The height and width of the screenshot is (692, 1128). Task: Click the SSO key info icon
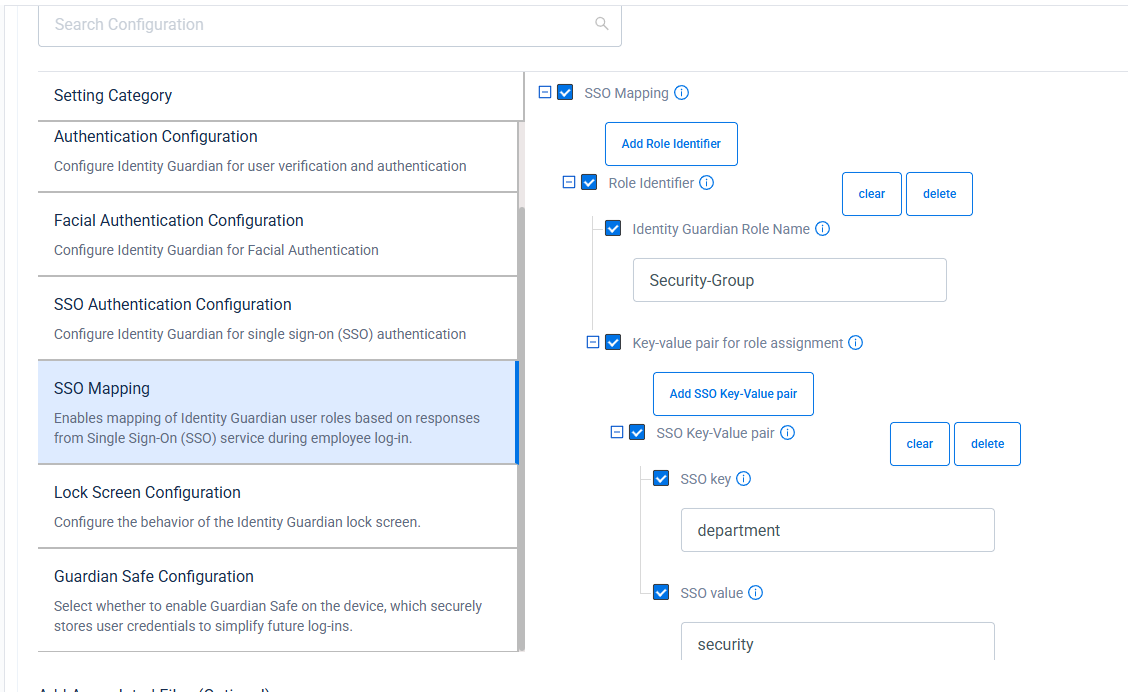(x=743, y=478)
